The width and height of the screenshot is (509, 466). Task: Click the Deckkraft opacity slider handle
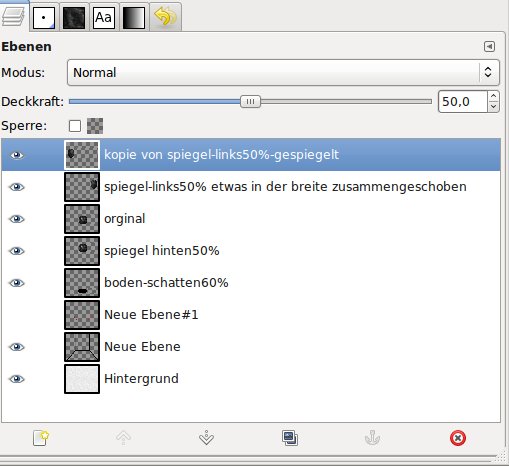(x=250, y=101)
